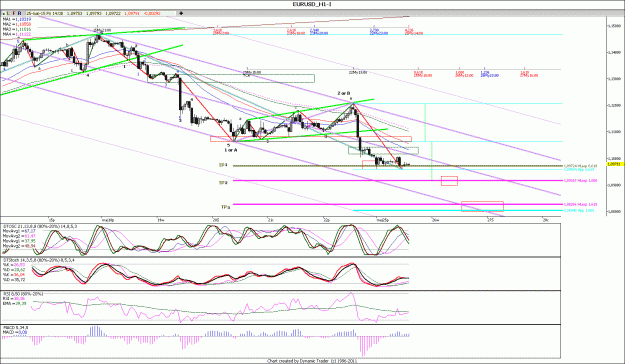Viewport: 625px width, 364px height.
Task: Click the F button in chart toolbar
Action: coord(14,13)
